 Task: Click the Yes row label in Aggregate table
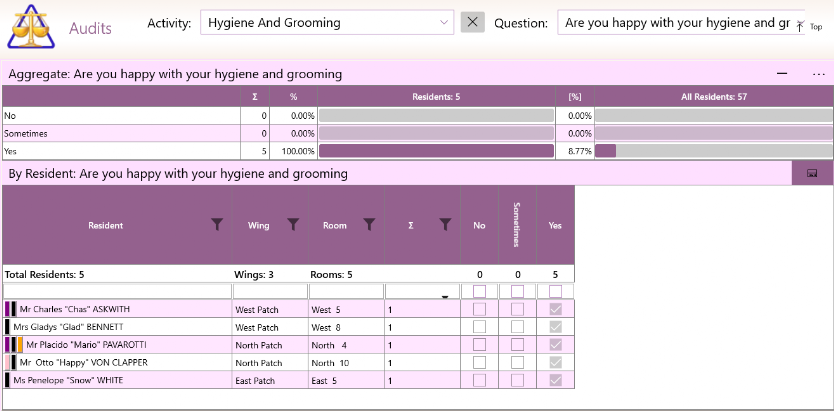(x=10, y=151)
